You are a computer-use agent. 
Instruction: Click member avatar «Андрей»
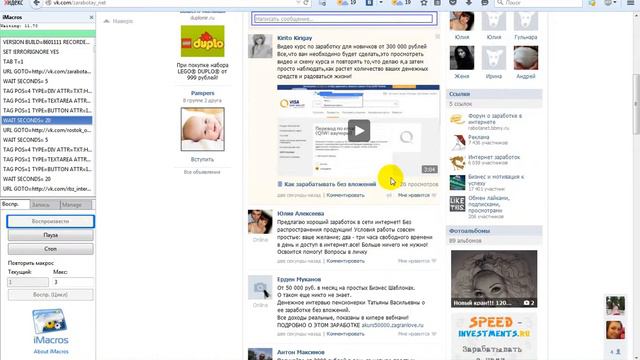(525, 58)
